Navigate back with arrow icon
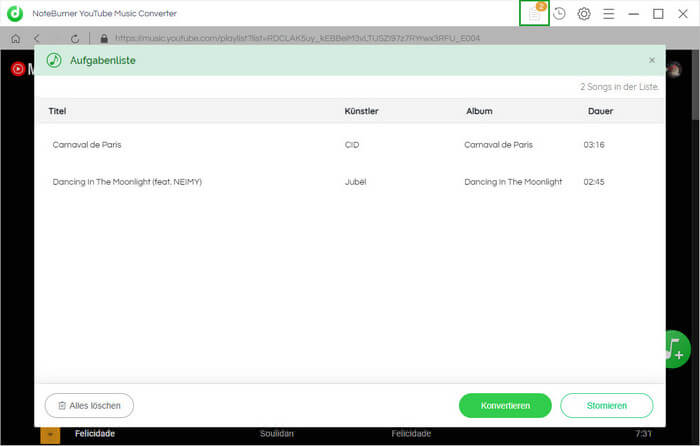Viewport: 700px width, 446px height. click(x=37, y=39)
